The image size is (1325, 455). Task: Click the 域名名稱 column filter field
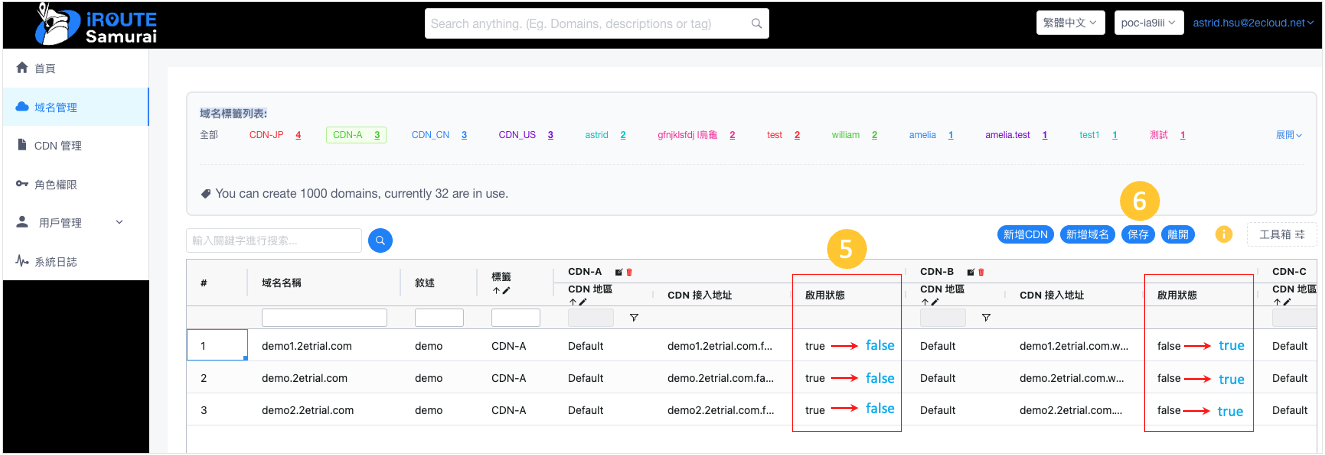324,318
